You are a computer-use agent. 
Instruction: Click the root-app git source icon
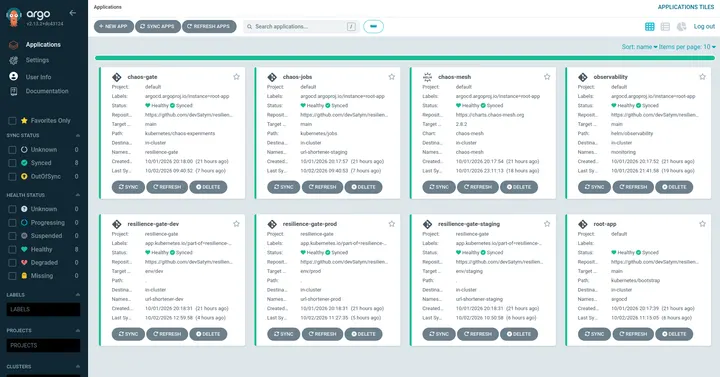tap(583, 224)
